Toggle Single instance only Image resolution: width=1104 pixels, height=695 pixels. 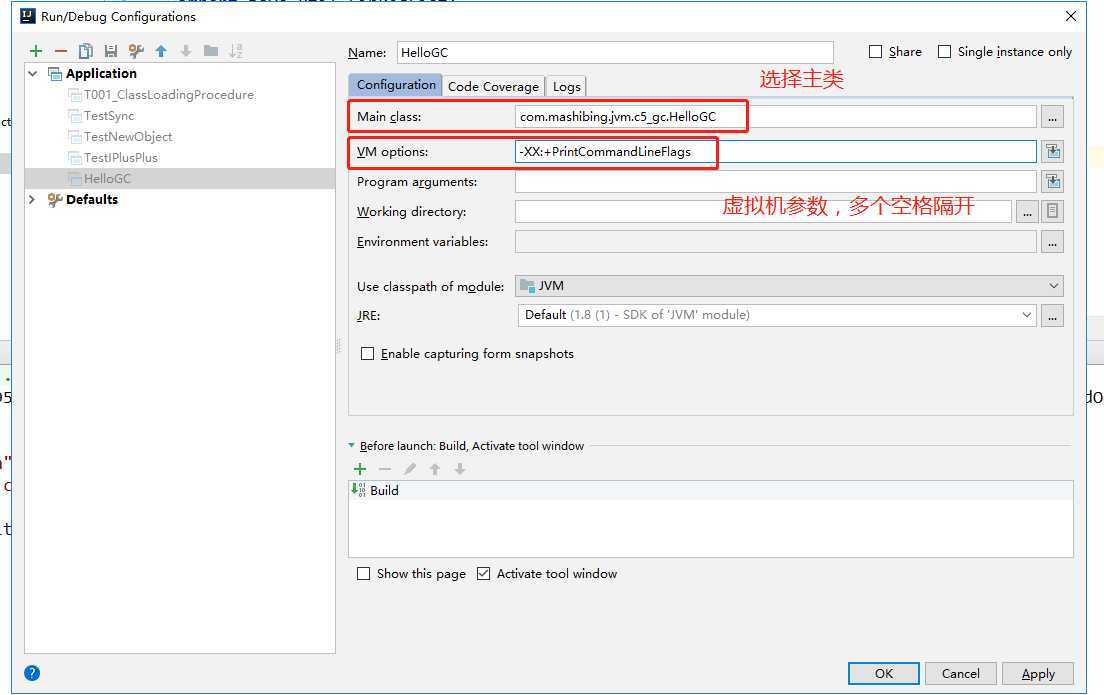944,51
